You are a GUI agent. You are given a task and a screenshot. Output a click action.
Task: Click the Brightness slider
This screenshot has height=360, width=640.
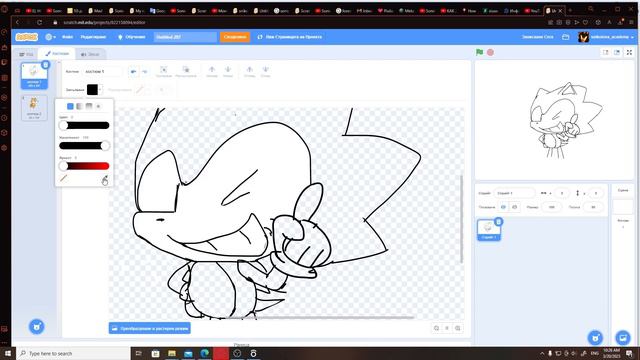coord(84,166)
